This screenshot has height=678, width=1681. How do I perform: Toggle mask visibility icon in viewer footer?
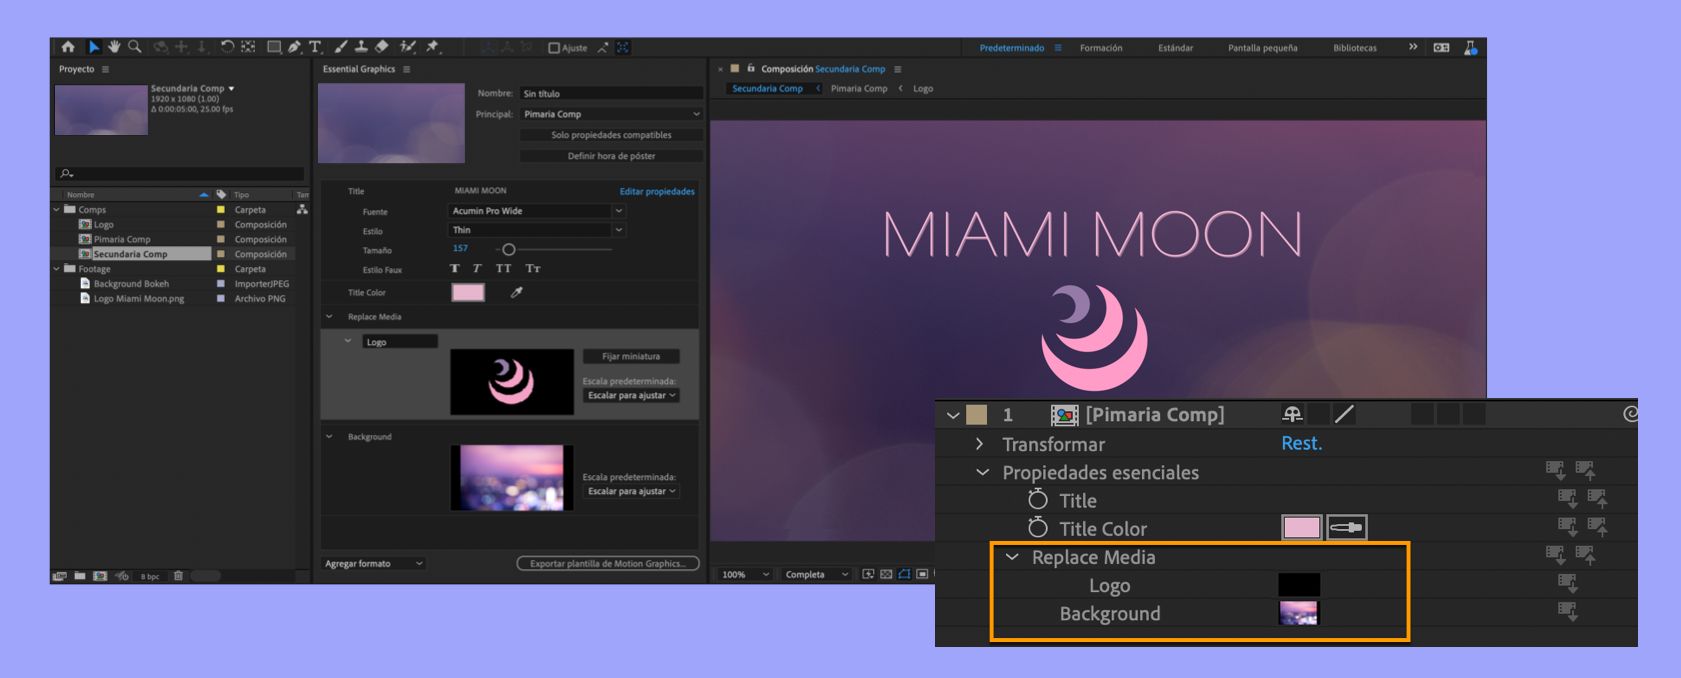coord(904,574)
